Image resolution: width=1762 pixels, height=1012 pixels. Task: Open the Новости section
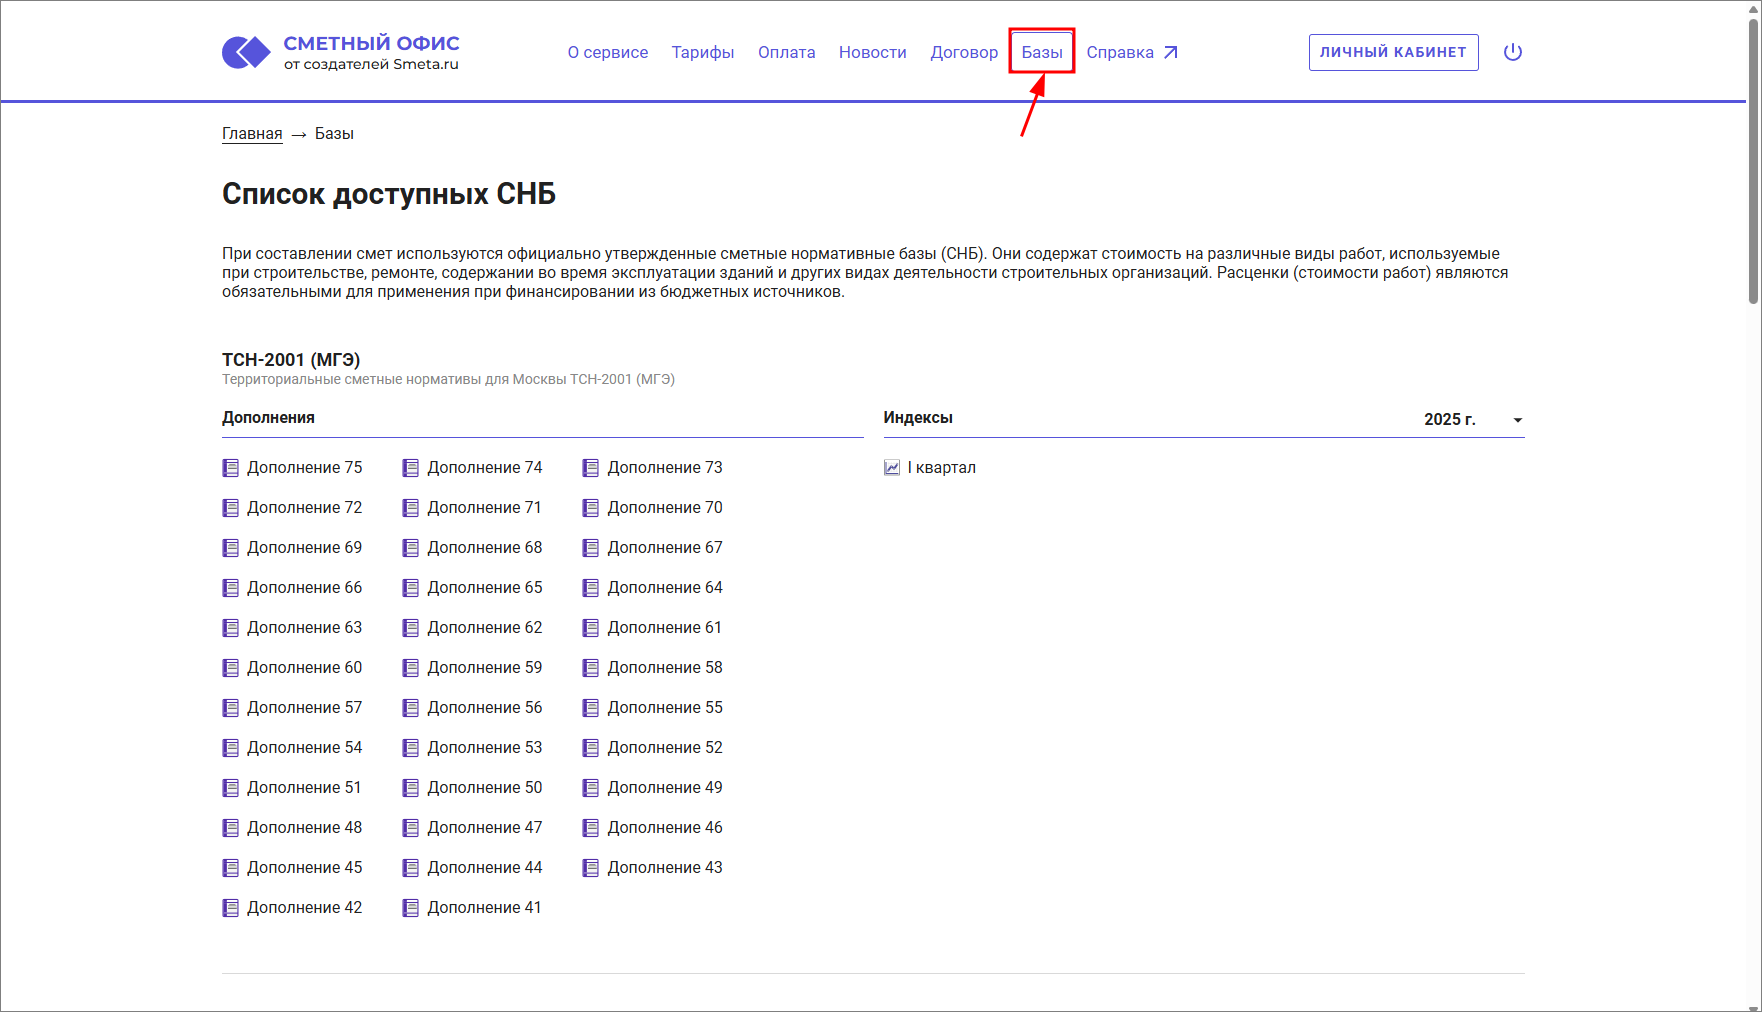(872, 52)
